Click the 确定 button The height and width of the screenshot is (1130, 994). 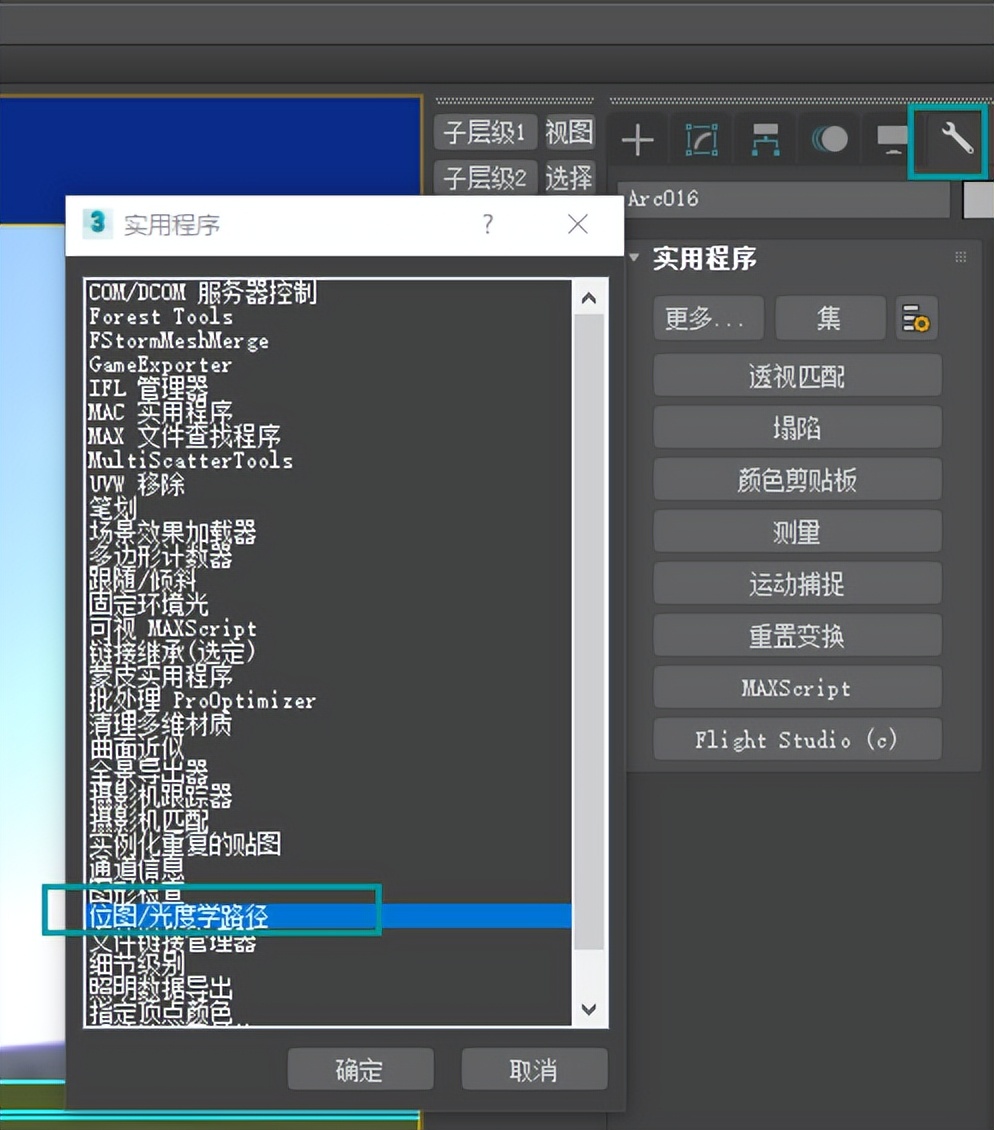(x=360, y=1069)
